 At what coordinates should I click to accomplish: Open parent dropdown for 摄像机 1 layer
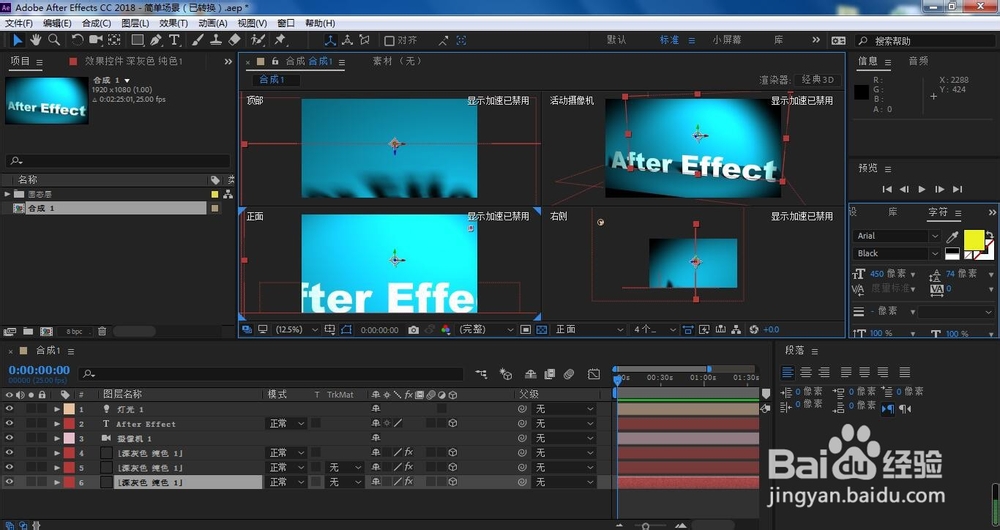[564, 438]
